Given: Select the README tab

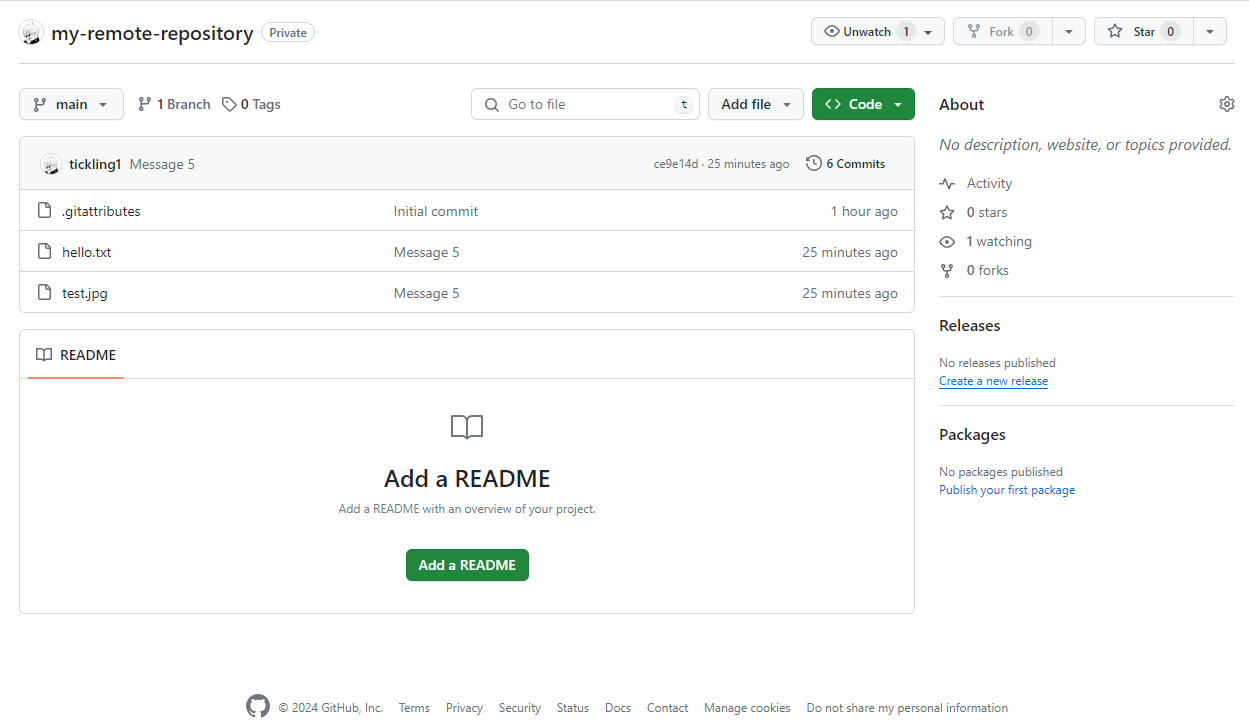Looking at the screenshot, I should (76, 355).
